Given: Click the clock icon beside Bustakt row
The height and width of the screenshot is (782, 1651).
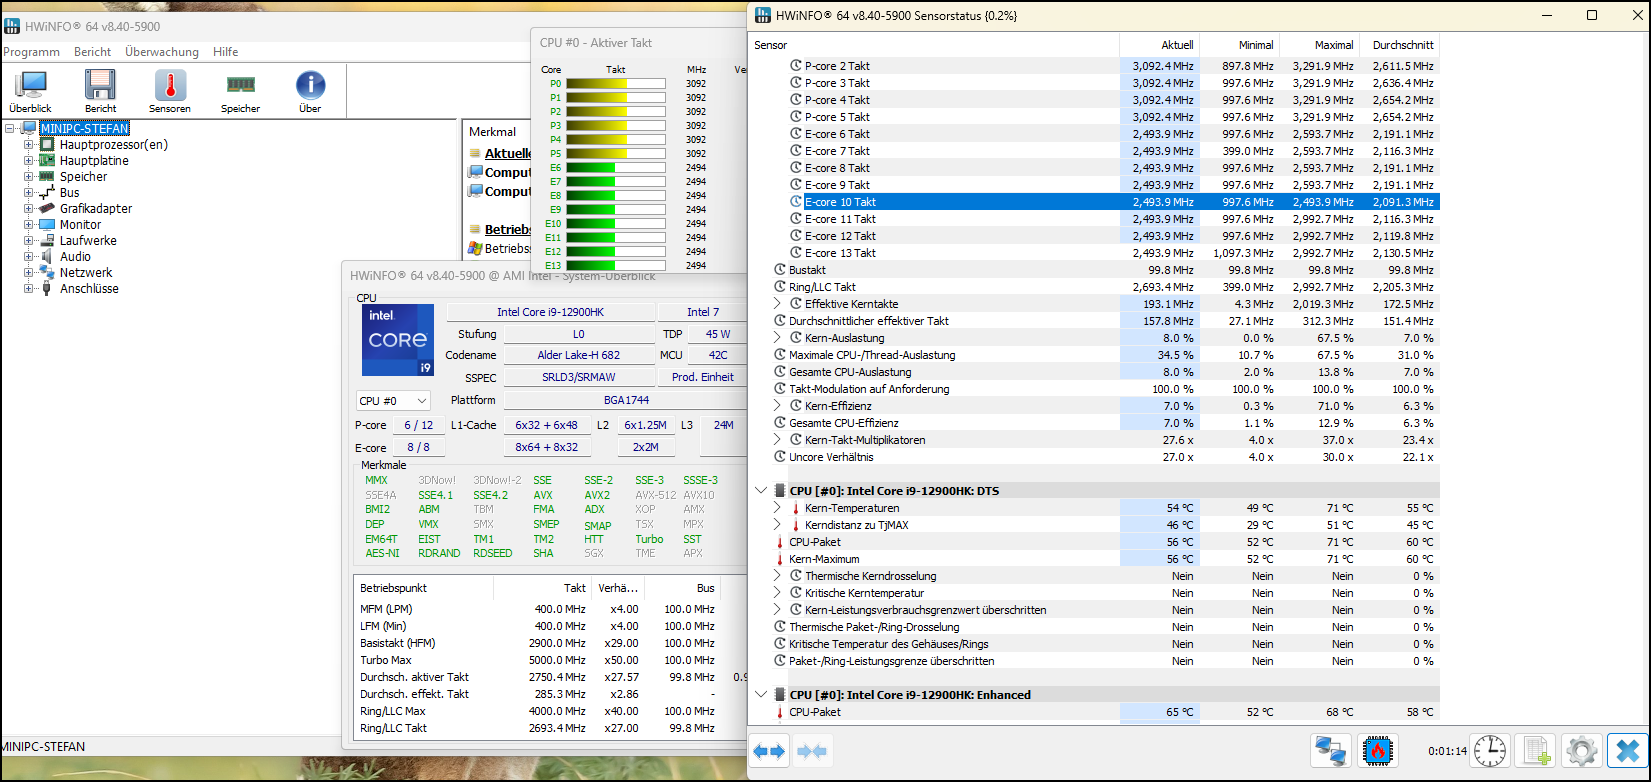Looking at the screenshot, I should [x=780, y=270].
